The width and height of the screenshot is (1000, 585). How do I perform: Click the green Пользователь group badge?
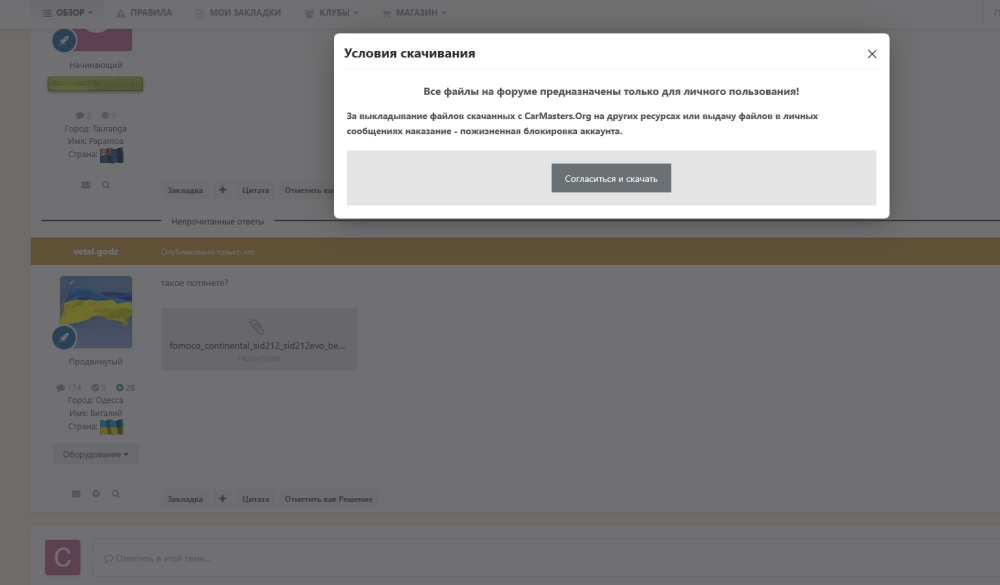(95, 84)
